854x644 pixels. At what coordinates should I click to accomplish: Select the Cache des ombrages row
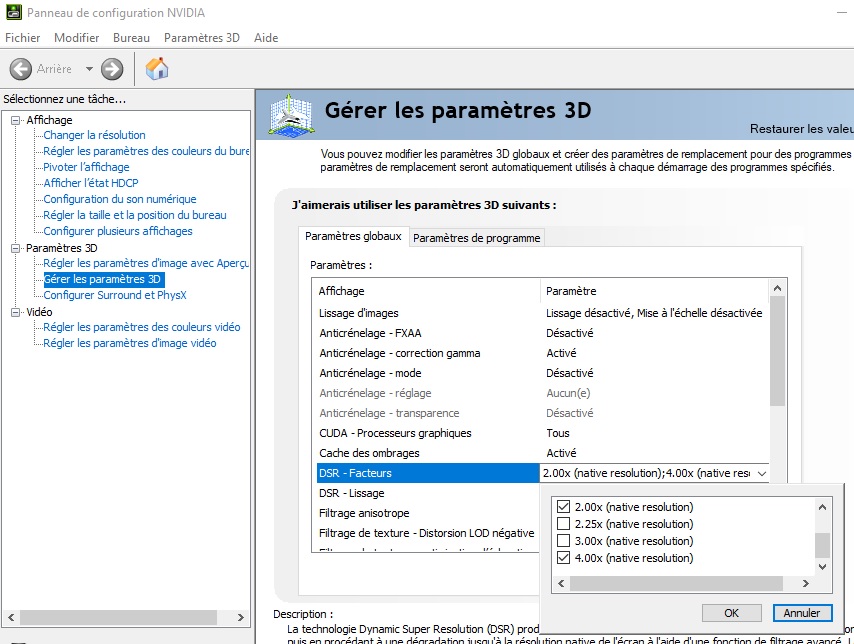[x=543, y=453]
